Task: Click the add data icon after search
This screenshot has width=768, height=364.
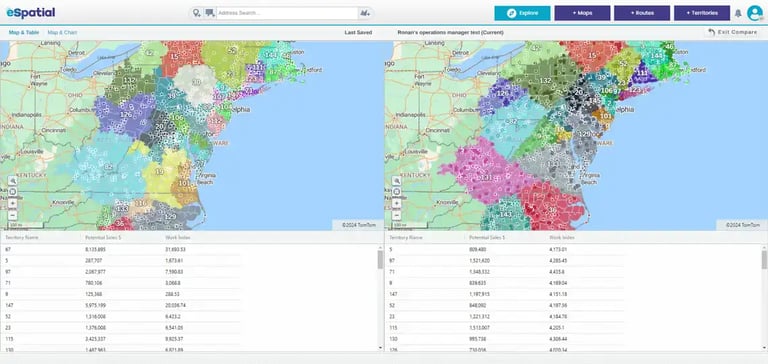Action: [x=364, y=13]
